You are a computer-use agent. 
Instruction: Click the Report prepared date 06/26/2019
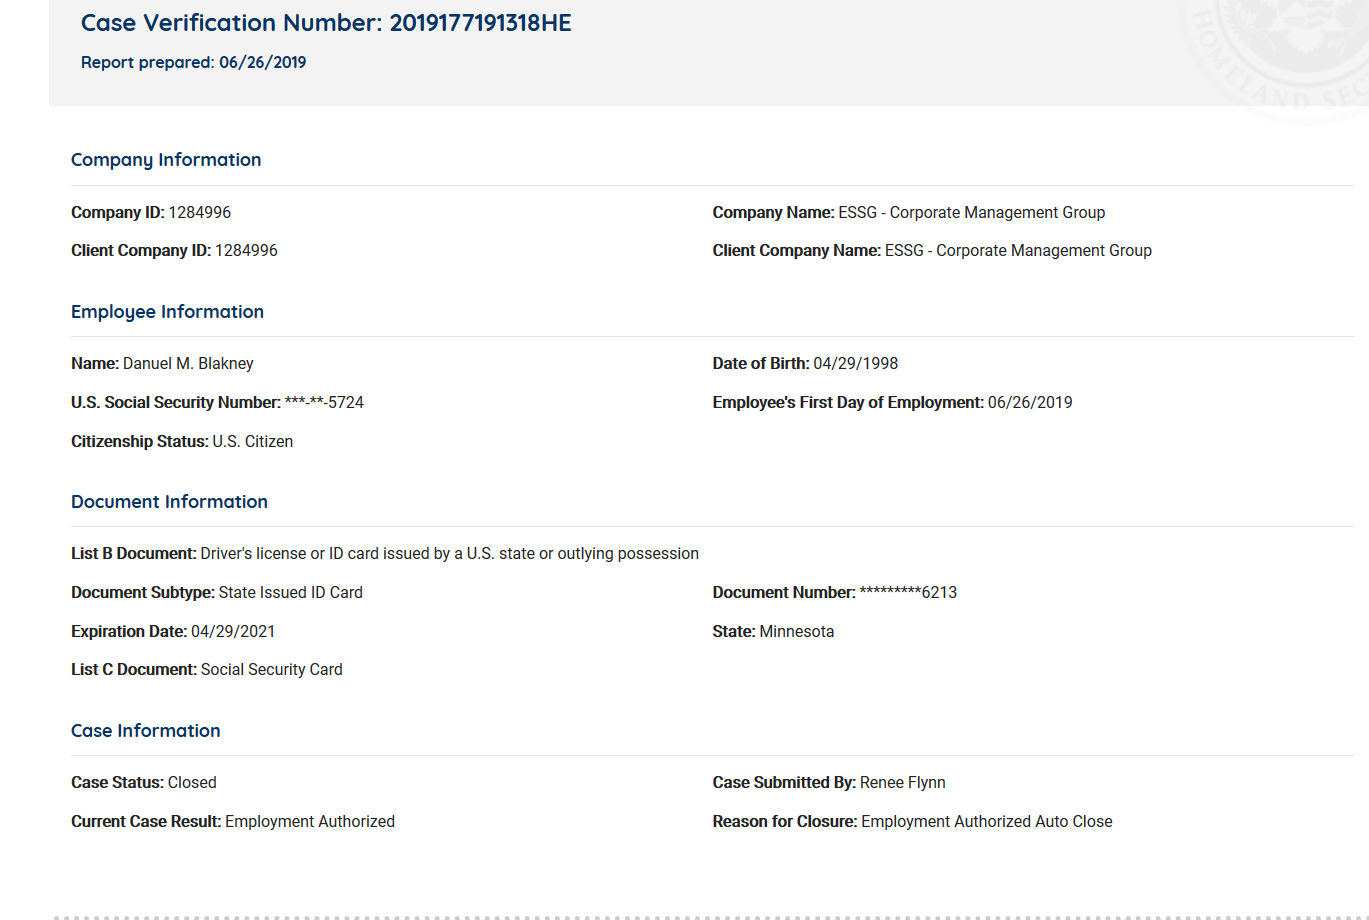pos(262,63)
